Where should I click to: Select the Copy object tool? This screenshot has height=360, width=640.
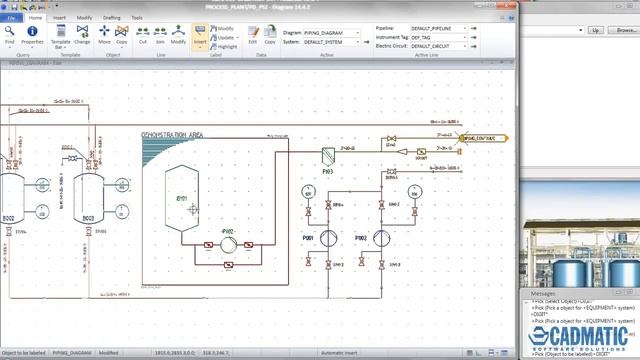click(122, 35)
